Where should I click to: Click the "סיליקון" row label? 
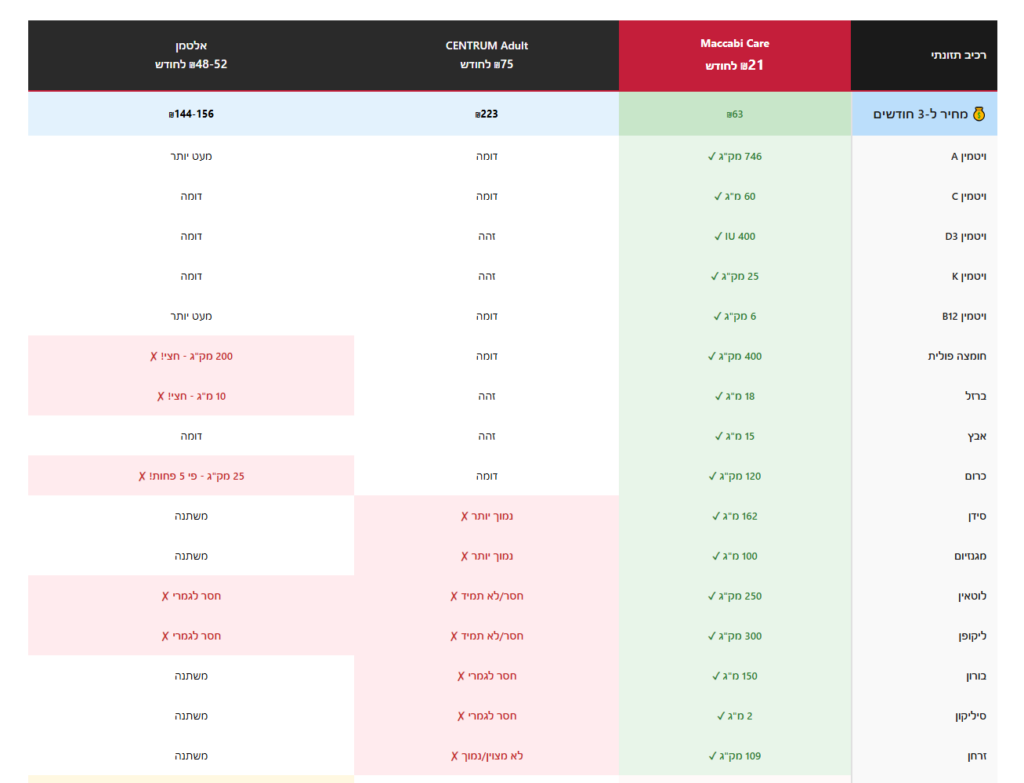(970, 716)
